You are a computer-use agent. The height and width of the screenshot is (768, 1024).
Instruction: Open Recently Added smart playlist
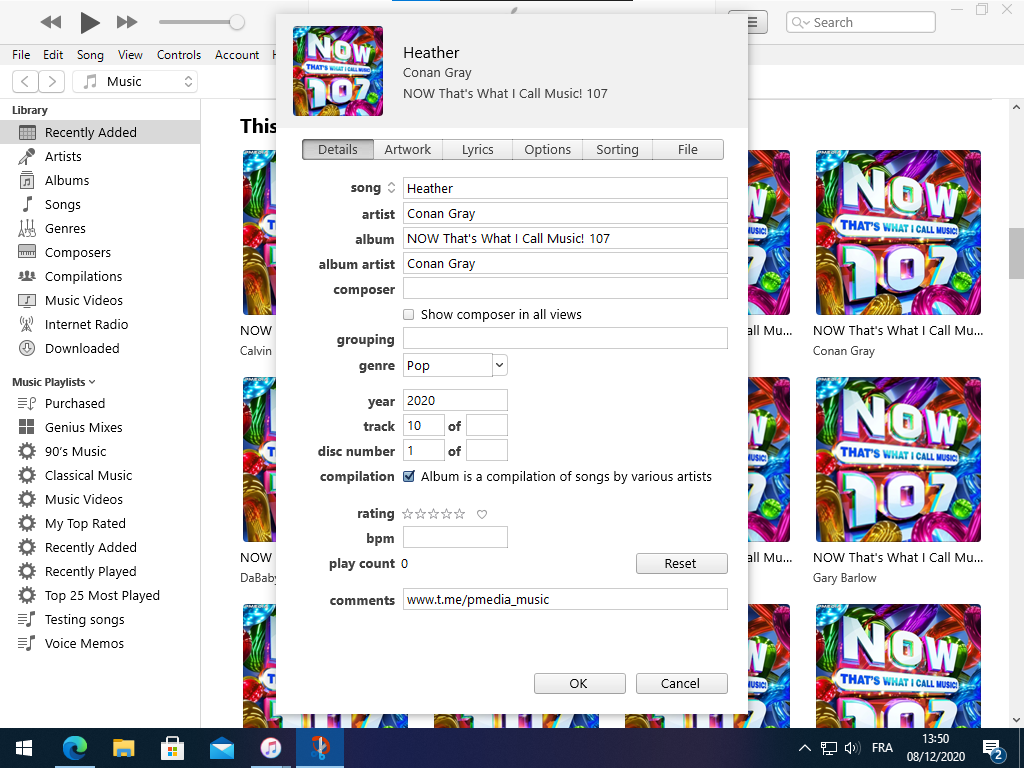(x=100, y=547)
